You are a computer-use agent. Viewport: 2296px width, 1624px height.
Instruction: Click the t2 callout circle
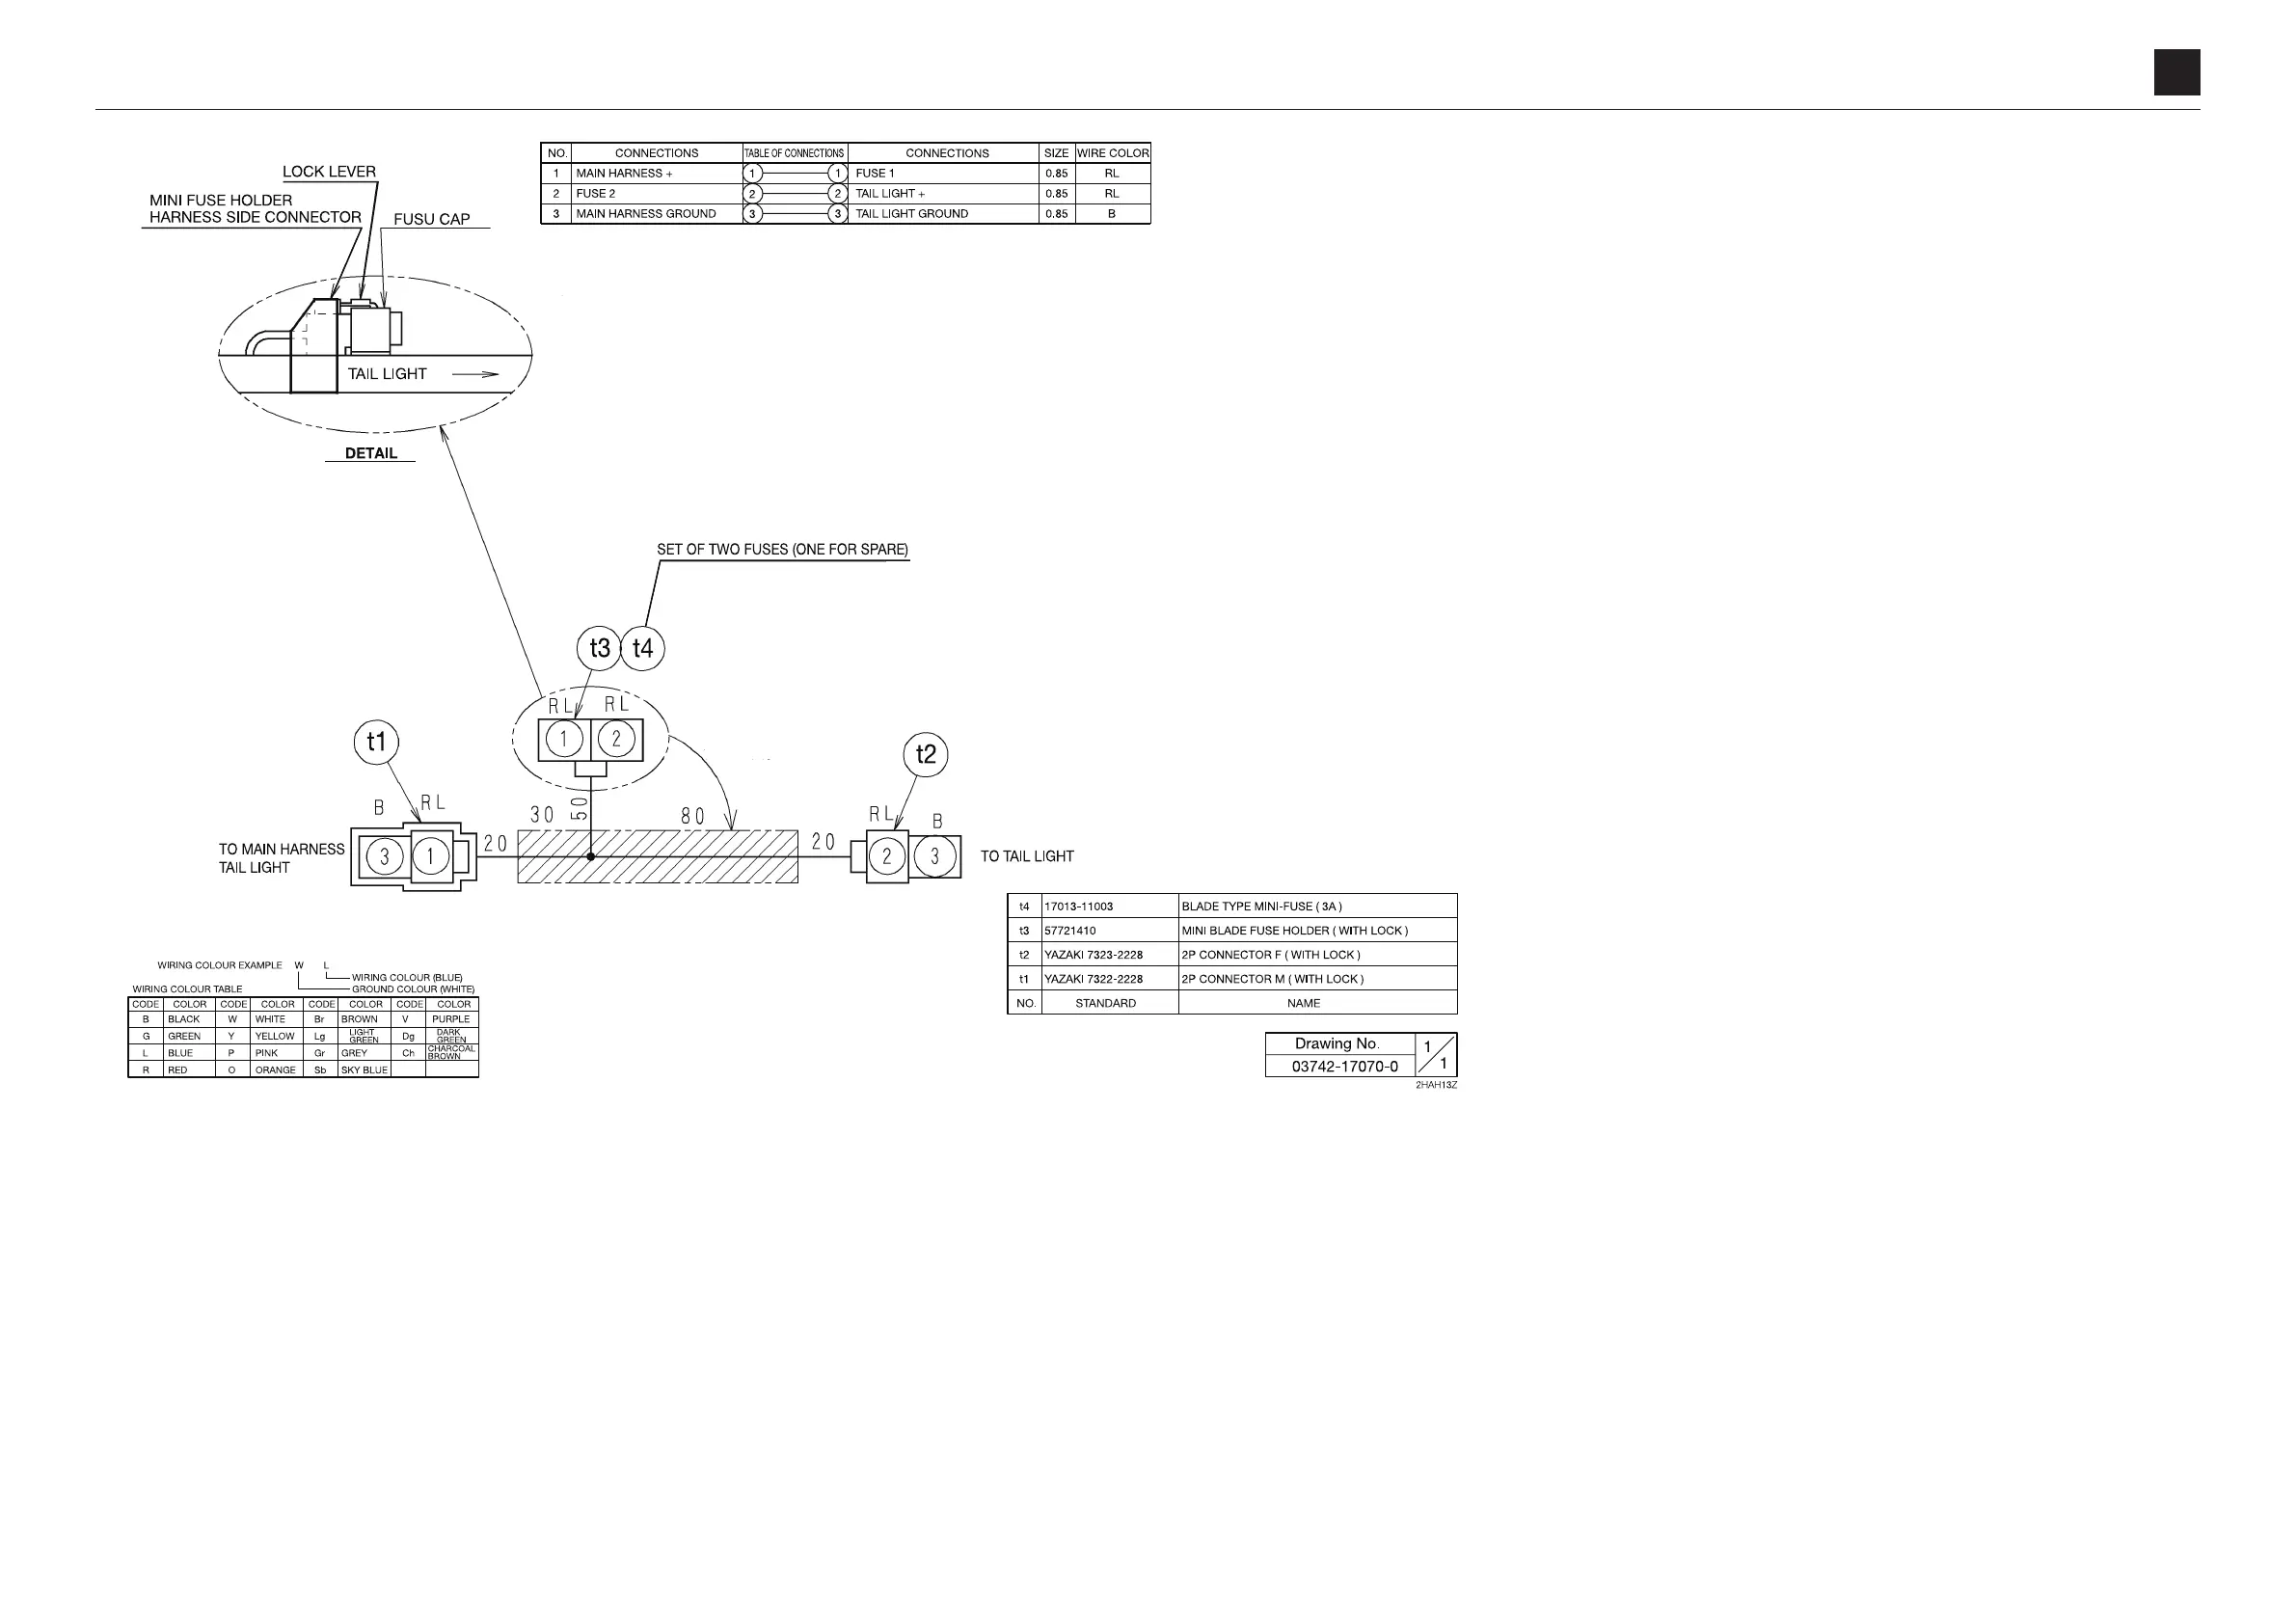point(925,754)
